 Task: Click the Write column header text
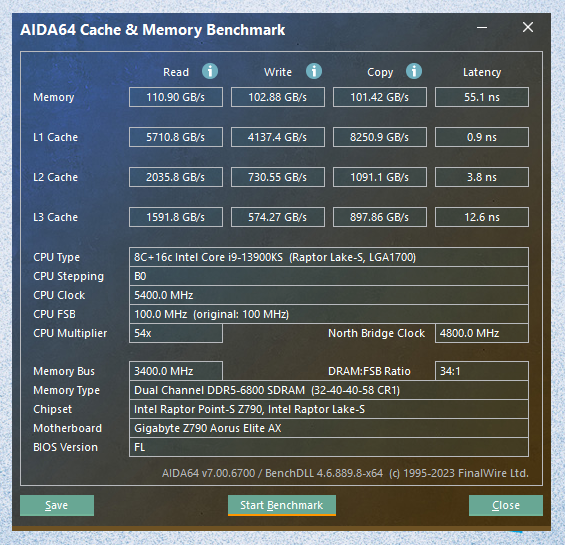[x=278, y=72]
